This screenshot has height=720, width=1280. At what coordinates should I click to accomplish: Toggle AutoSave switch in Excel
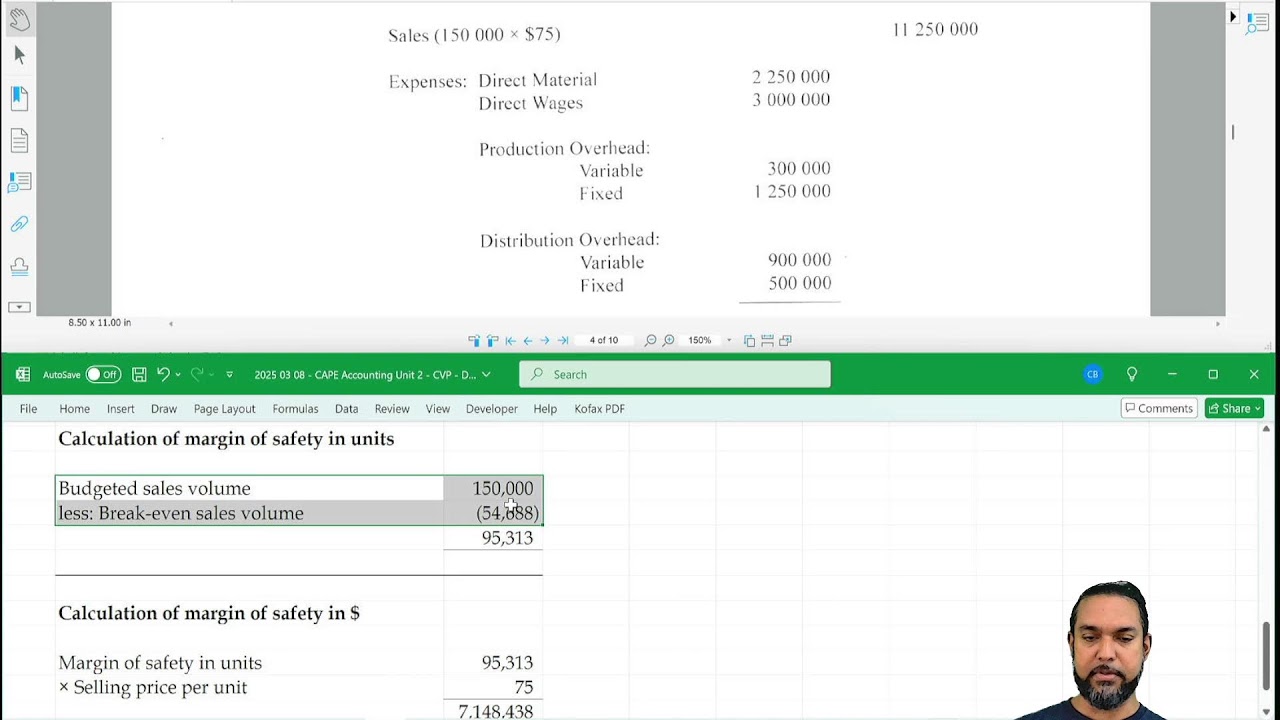coord(102,375)
